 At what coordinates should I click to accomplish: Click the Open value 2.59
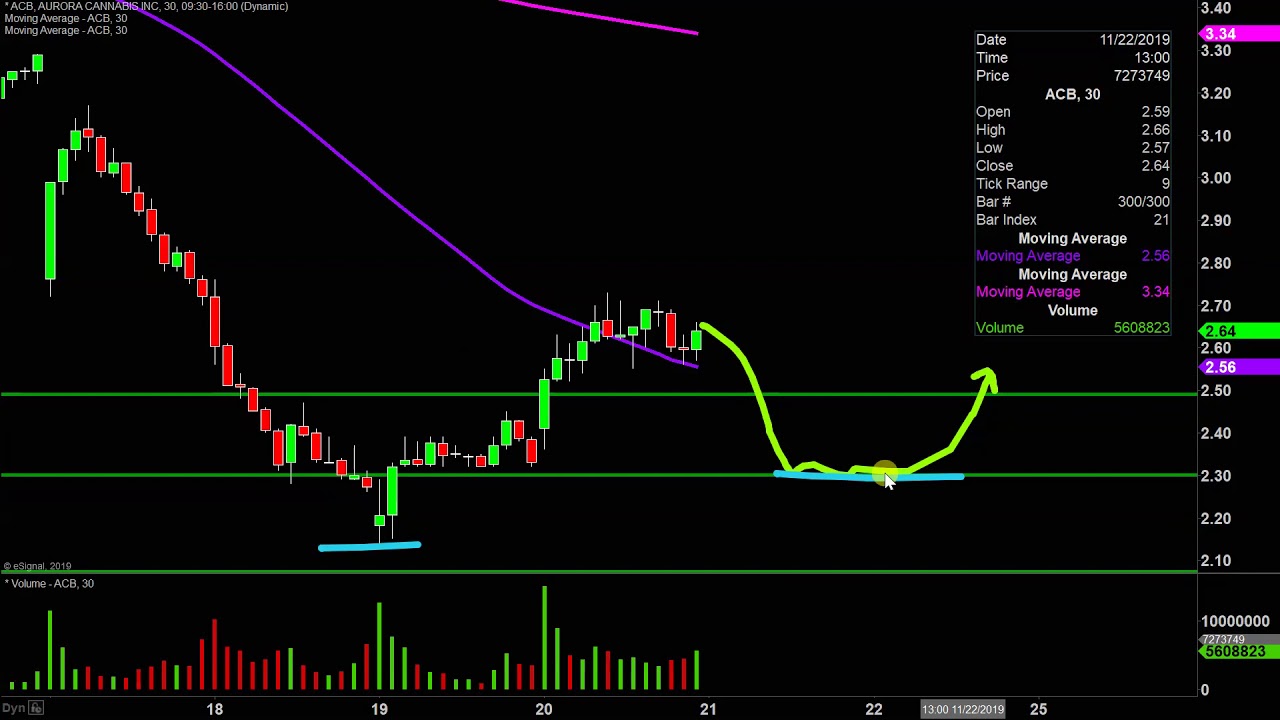[1155, 112]
